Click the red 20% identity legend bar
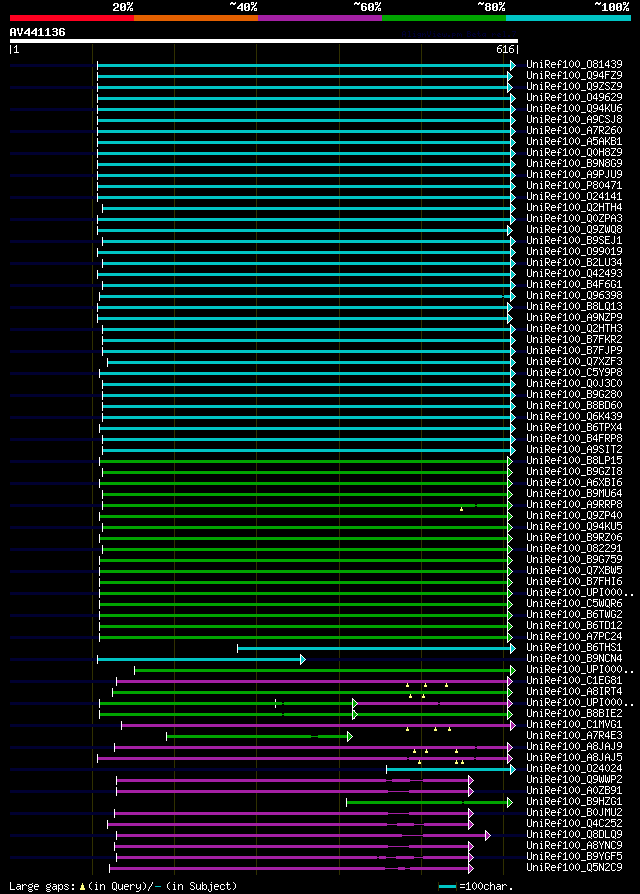Image resolution: width=640 pixels, height=894 pixels. [x=72, y=18]
